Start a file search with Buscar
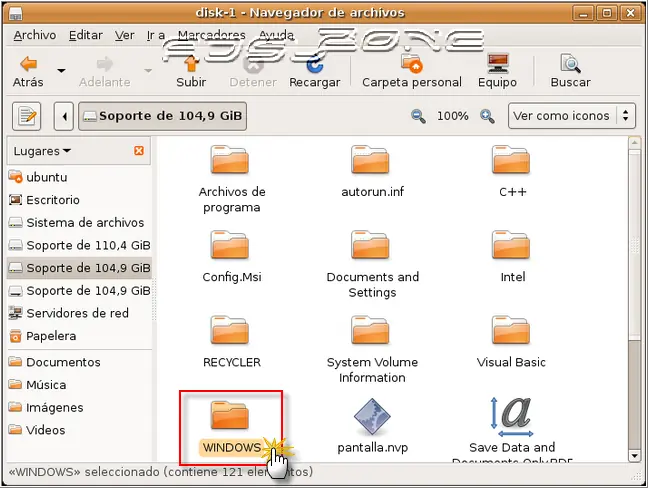Screen dimensions: 648x488 pyautogui.click(x=570, y=71)
